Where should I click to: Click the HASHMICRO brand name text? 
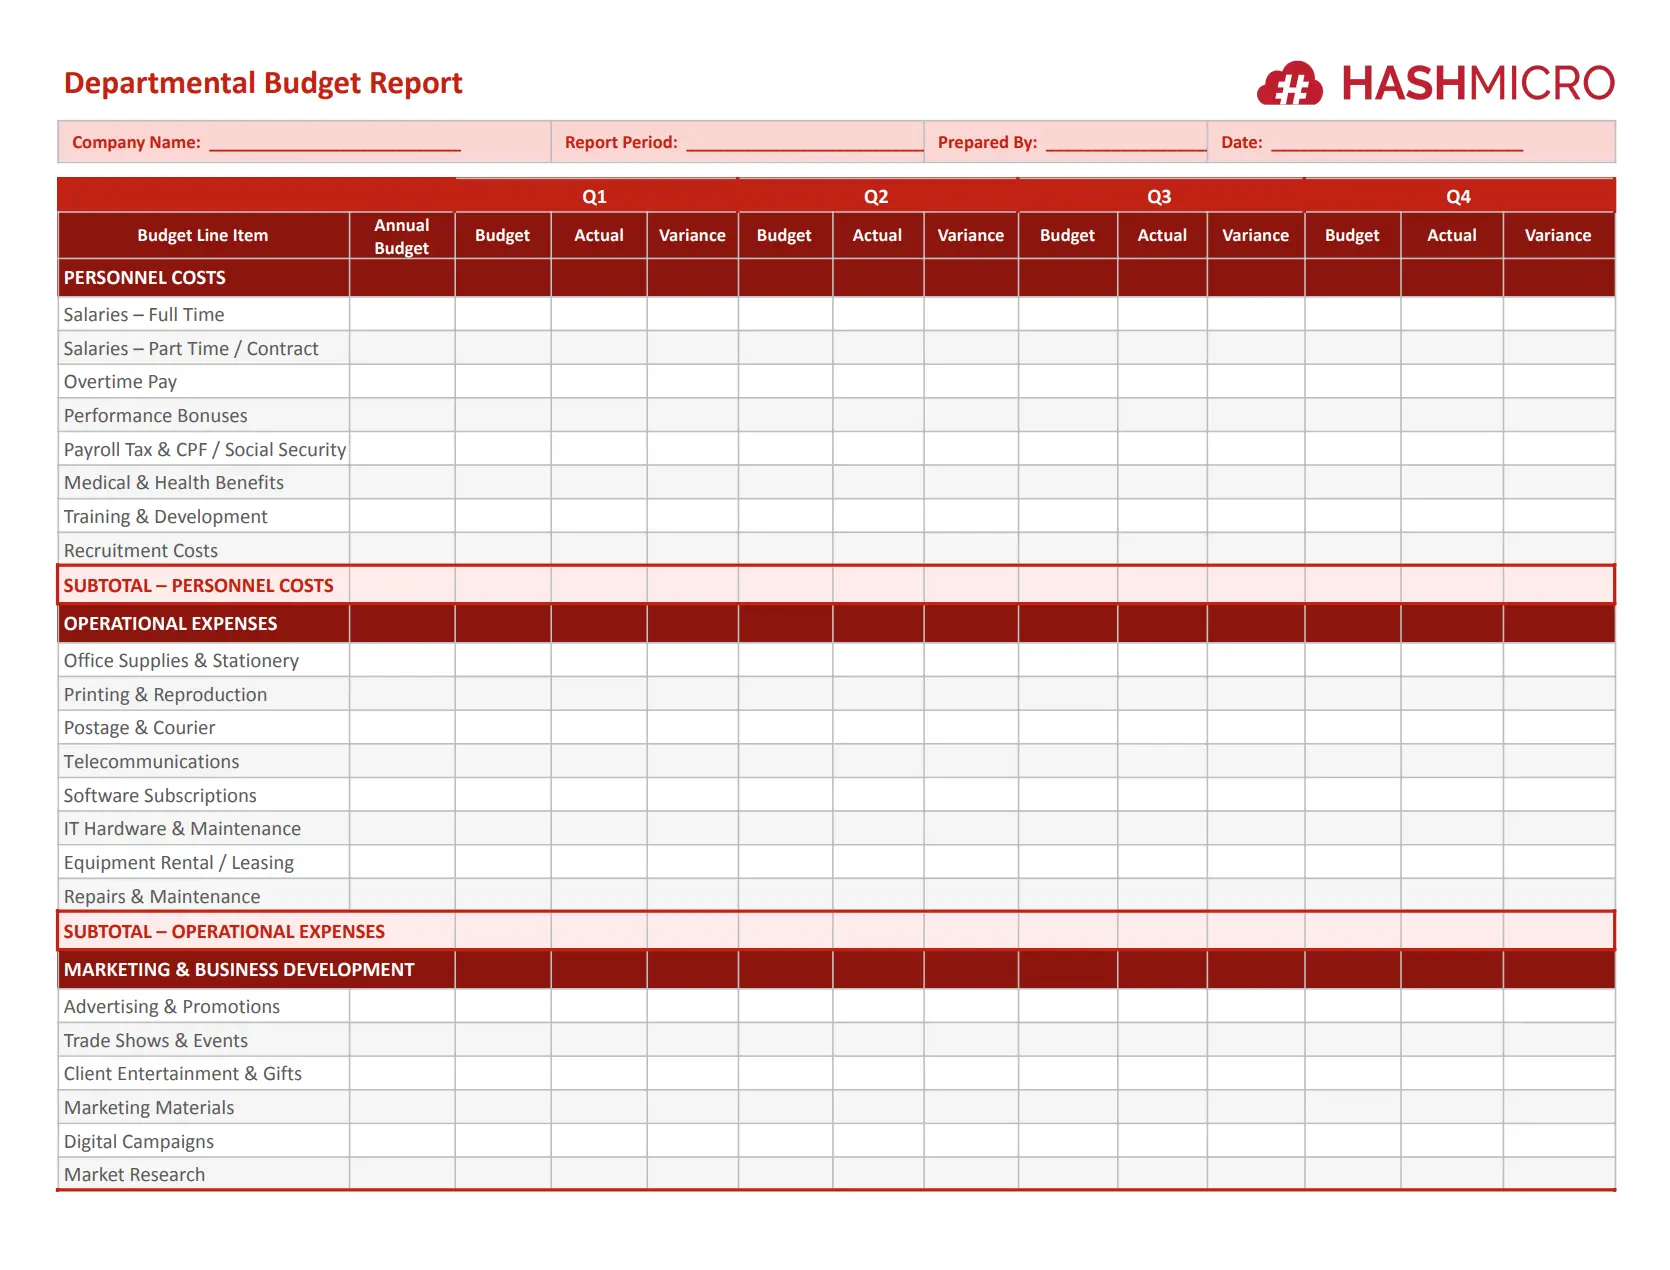click(x=1477, y=84)
